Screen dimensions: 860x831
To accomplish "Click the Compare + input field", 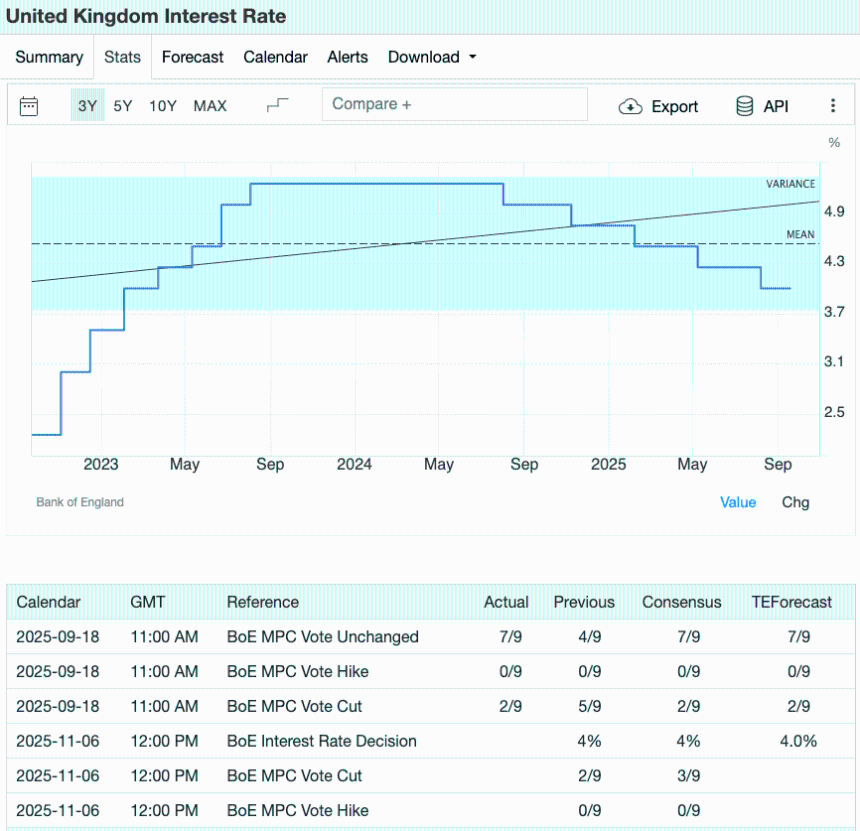I will coord(454,105).
